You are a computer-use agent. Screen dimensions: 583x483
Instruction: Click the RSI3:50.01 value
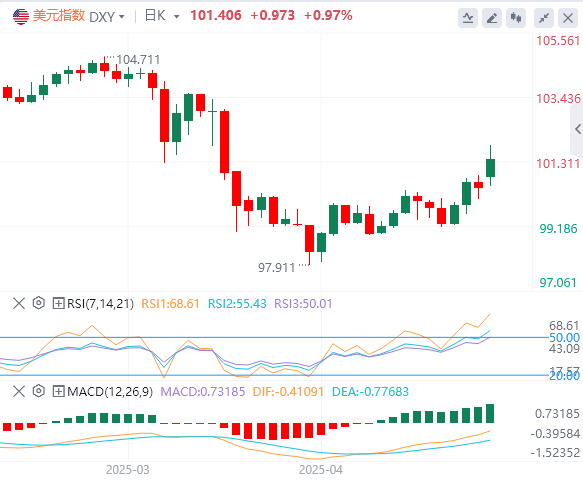(x=303, y=304)
